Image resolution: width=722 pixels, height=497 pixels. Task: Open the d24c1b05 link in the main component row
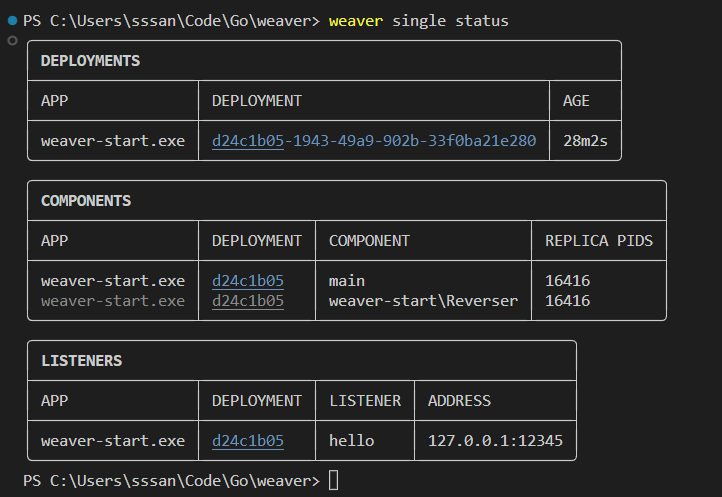click(x=248, y=281)
